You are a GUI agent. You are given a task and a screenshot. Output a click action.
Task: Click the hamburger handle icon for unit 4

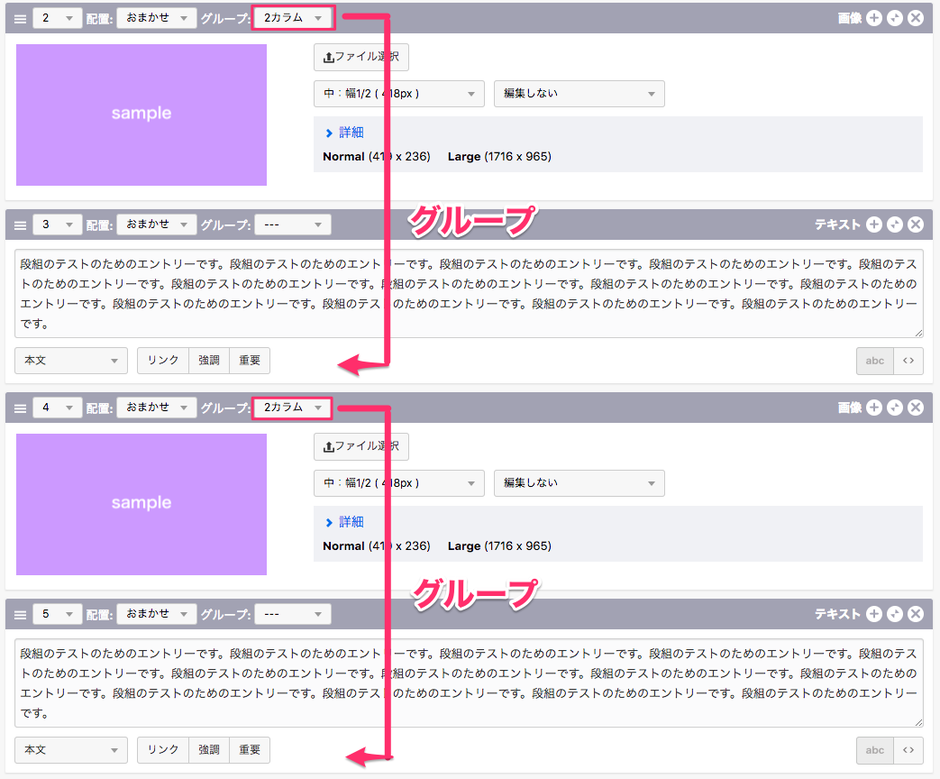20,408
